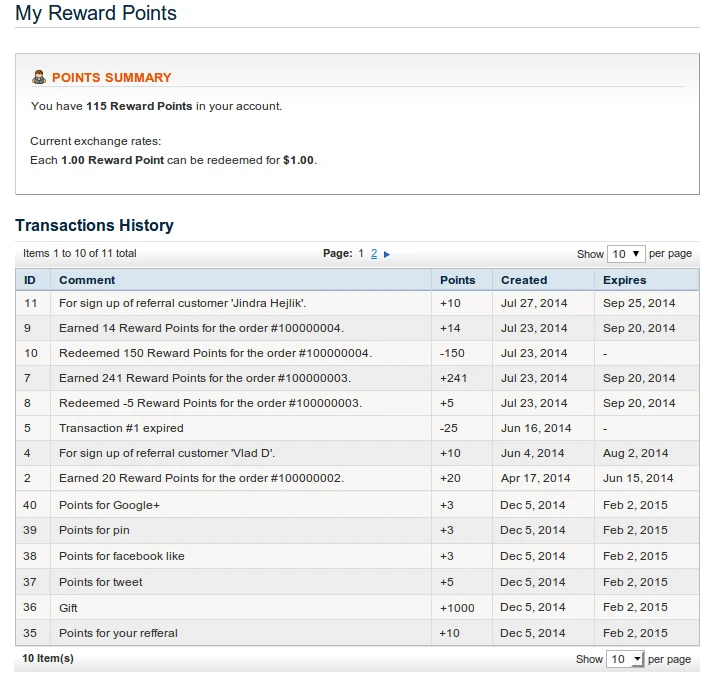
Task: Click the ID column header
Action: [30, 280]
